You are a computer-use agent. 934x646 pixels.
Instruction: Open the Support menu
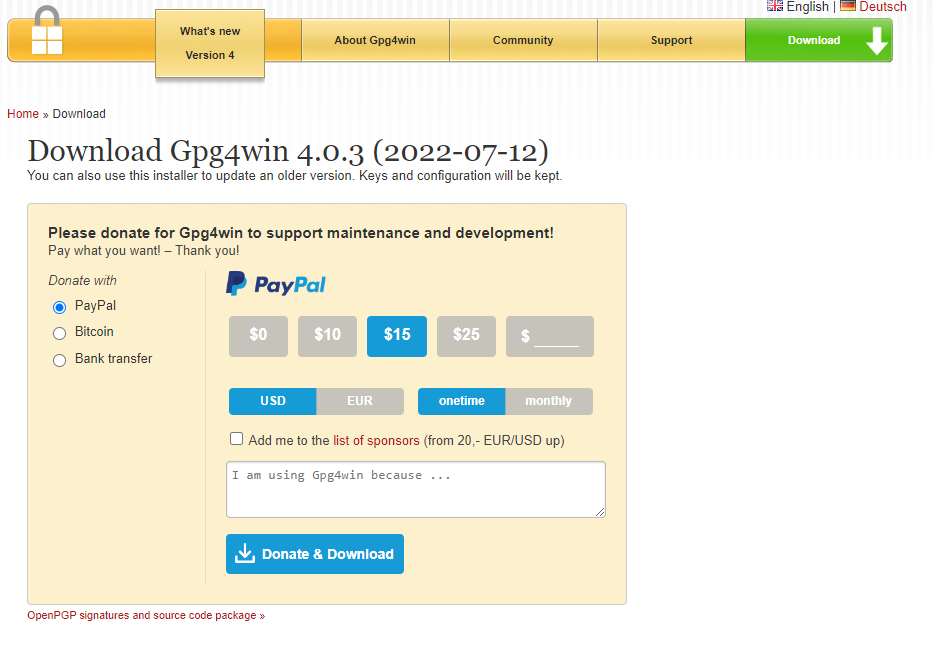671,40
